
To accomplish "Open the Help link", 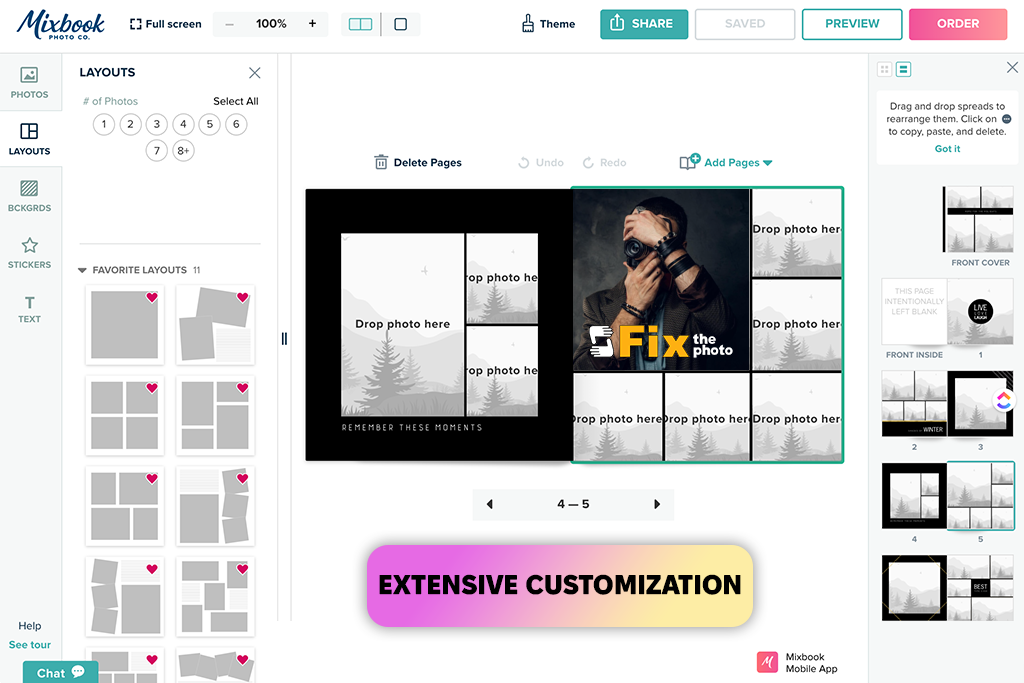I will pyautogui.click(x=29, y=626).
